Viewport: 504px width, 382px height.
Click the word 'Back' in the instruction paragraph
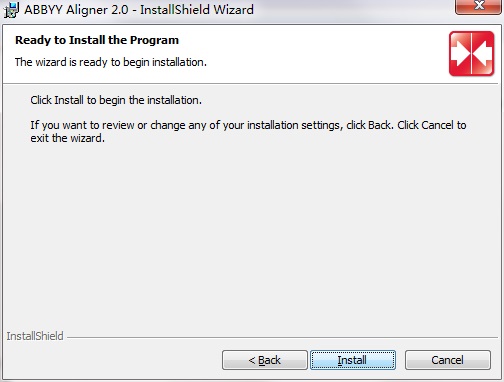point(379,125)
